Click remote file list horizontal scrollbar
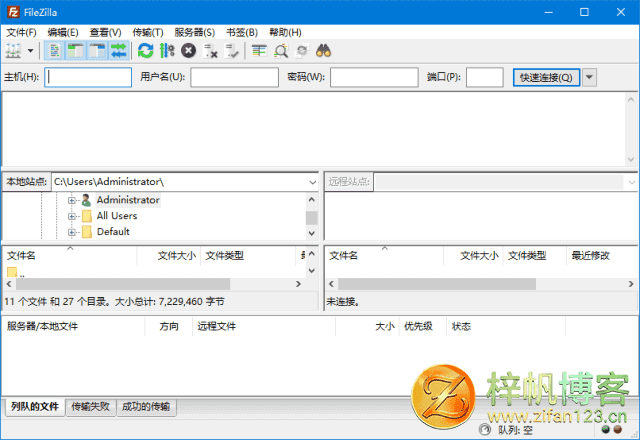 tap(437, 284)
